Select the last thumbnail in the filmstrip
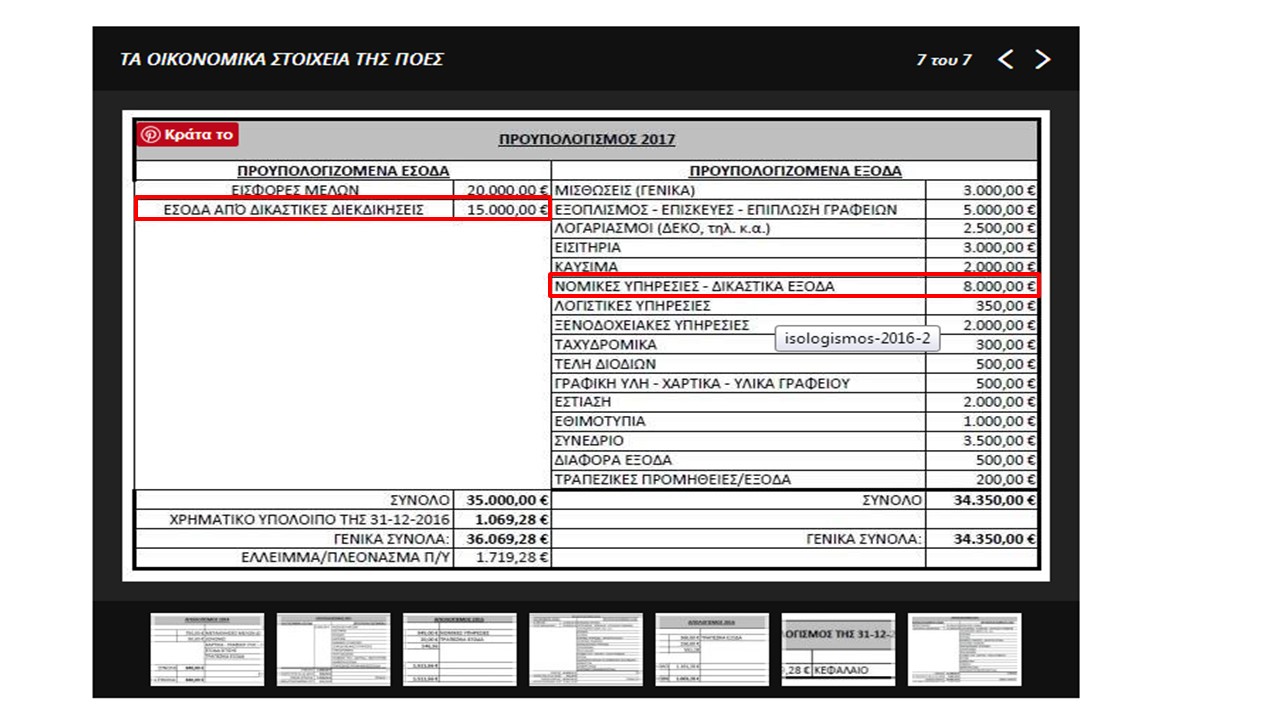 pyautogui.click(x=964, y=649)
